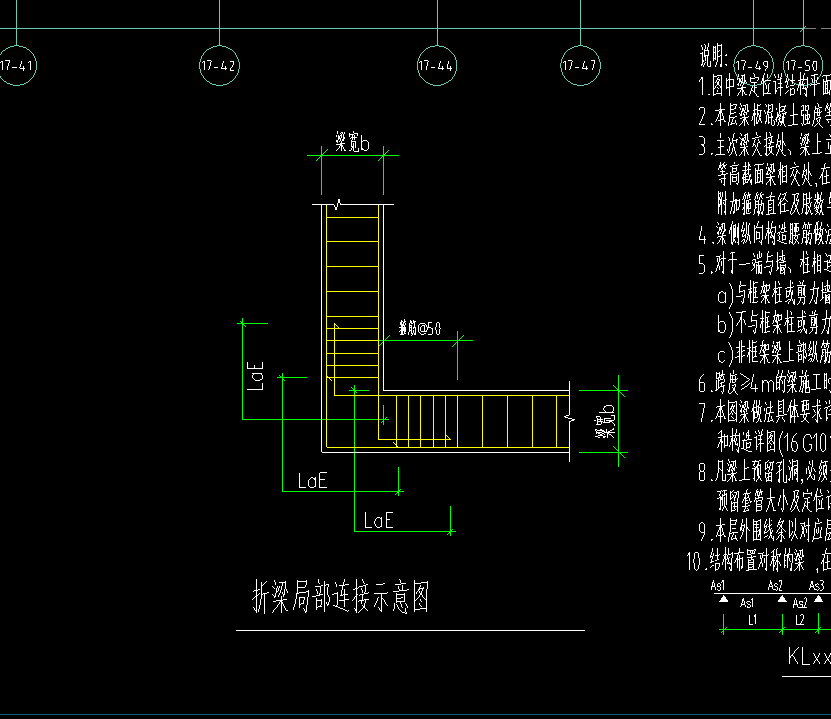831x719 pixels.
Task: Select note line 10.结构布置对称的梁
Action: click(758, 560)
